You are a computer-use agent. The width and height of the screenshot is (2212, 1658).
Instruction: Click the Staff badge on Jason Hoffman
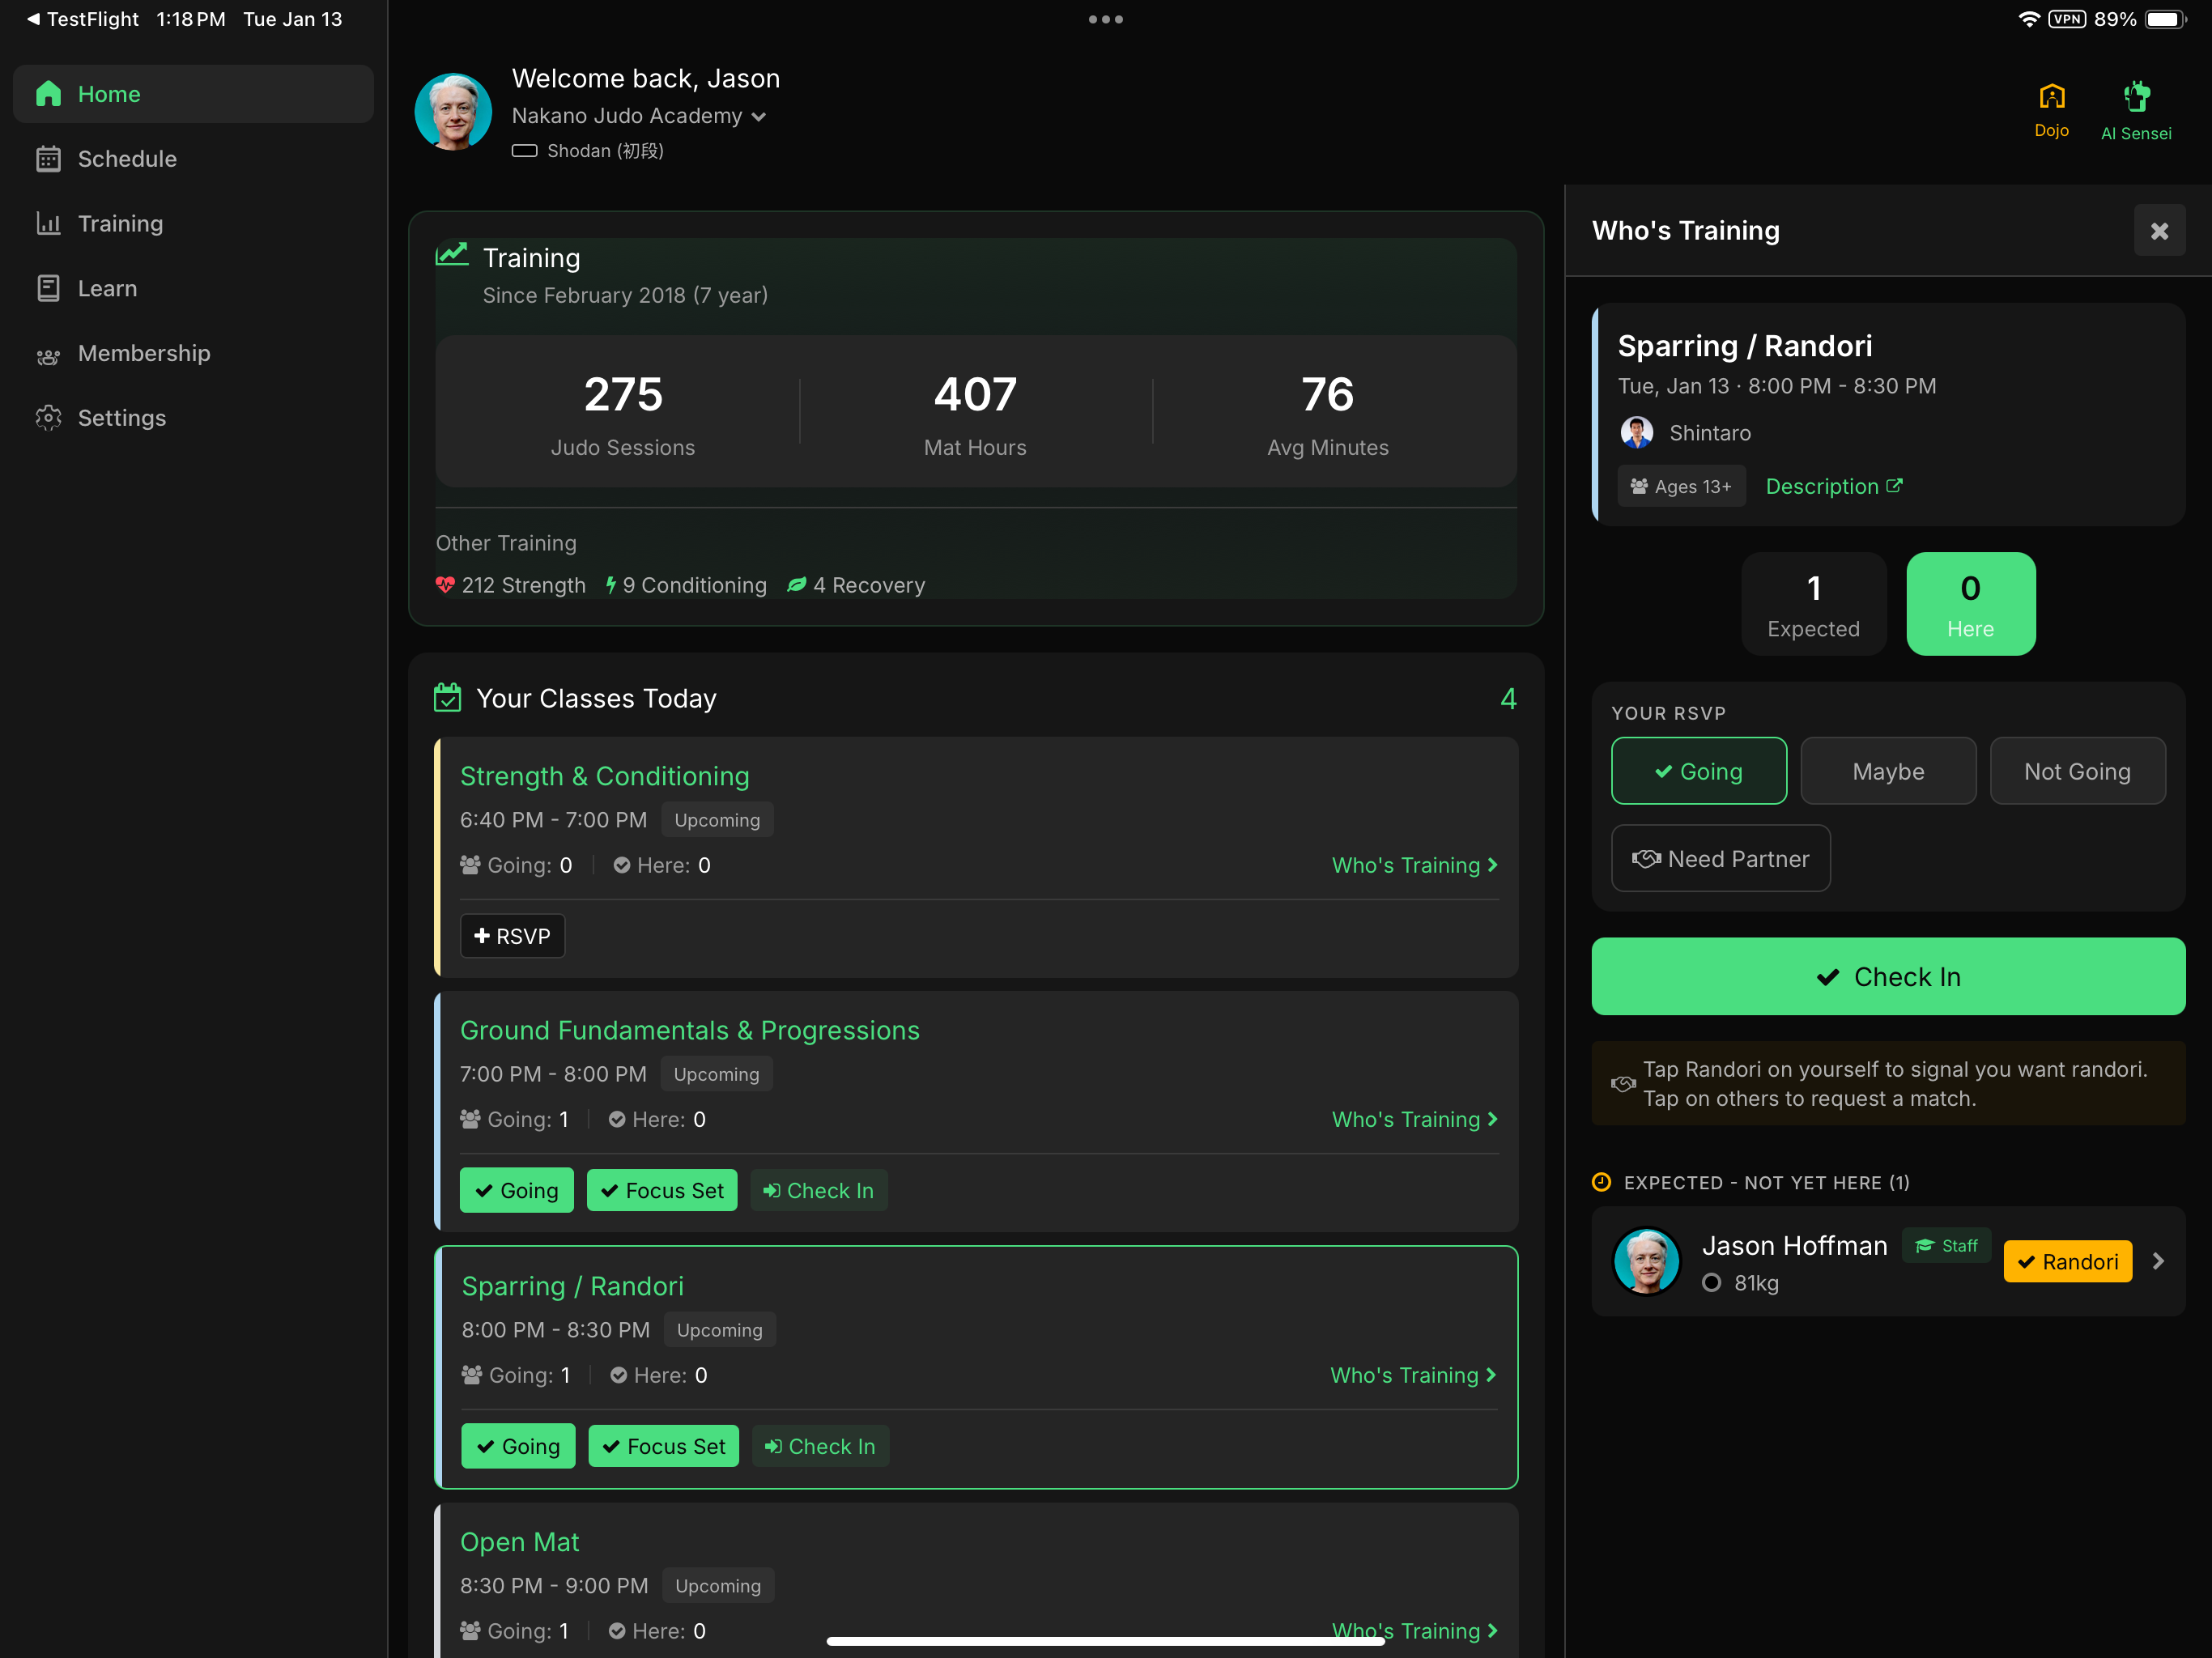(1945, 1245)
